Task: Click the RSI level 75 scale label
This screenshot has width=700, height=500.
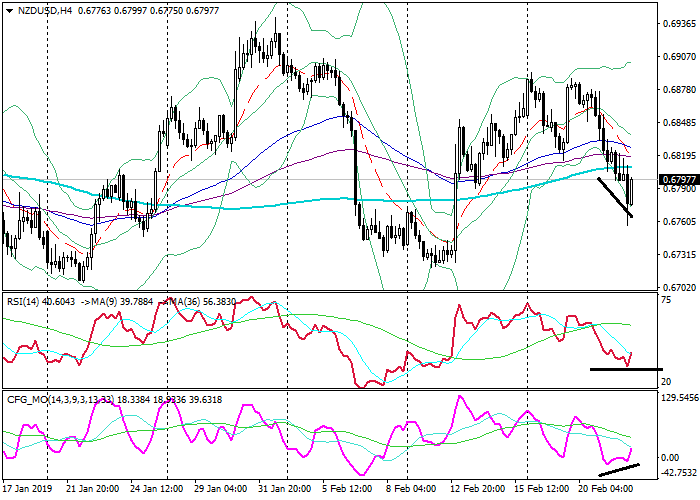Action: click(665, 299)
